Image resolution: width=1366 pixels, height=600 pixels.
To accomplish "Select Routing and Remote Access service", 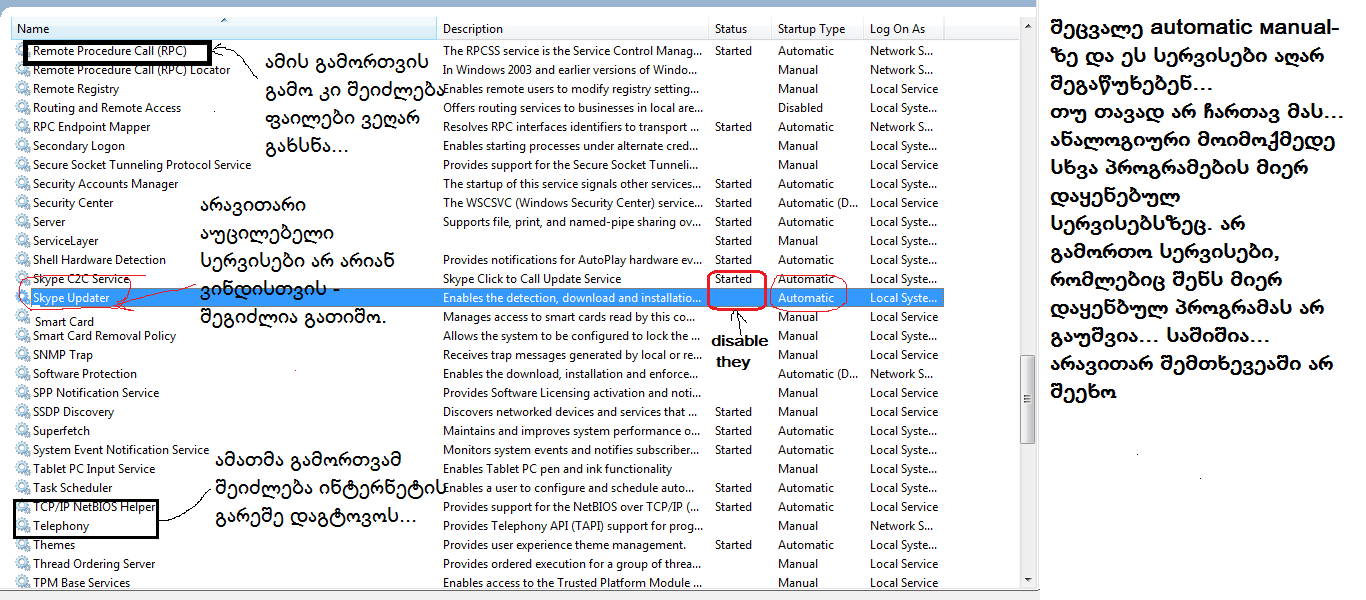I will (107, 108).
